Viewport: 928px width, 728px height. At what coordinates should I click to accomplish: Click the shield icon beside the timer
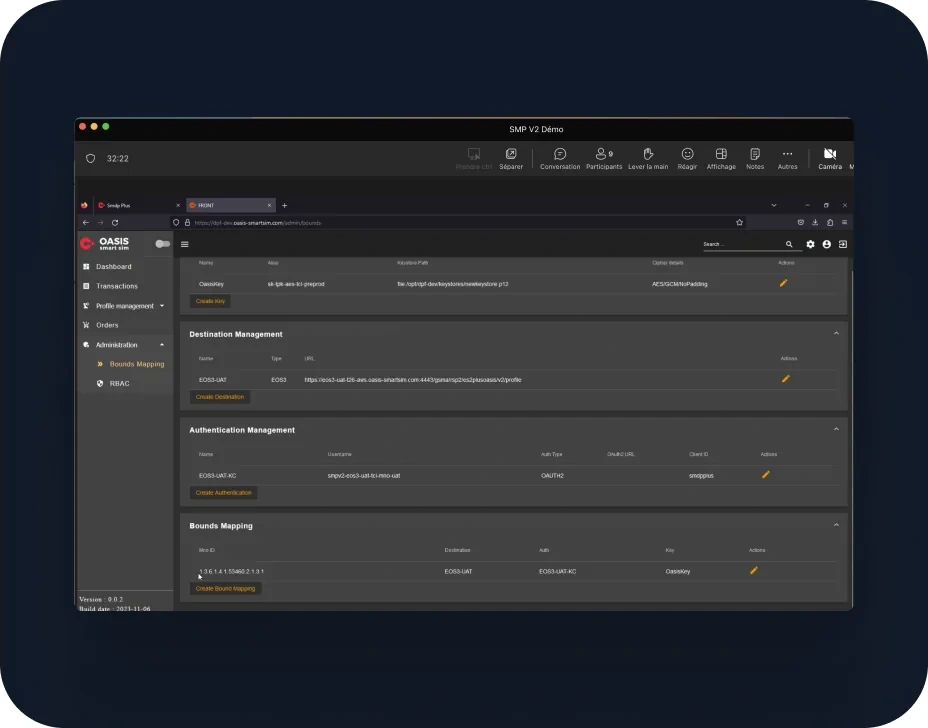pos(91,159)
